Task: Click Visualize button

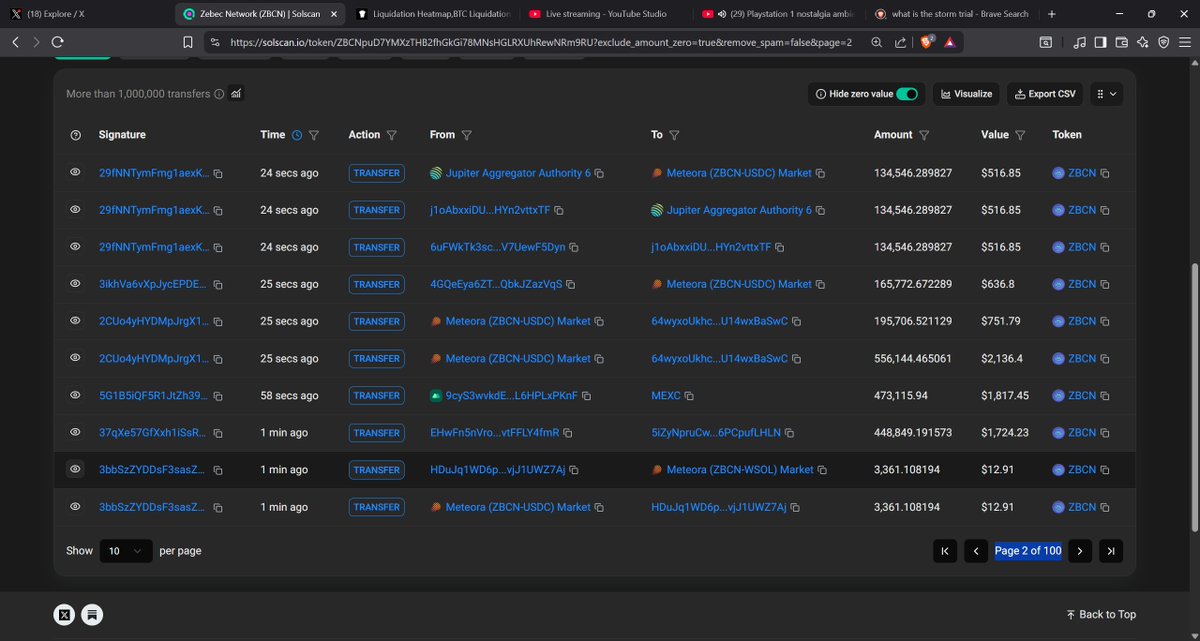Action: (x=966, y=94)
